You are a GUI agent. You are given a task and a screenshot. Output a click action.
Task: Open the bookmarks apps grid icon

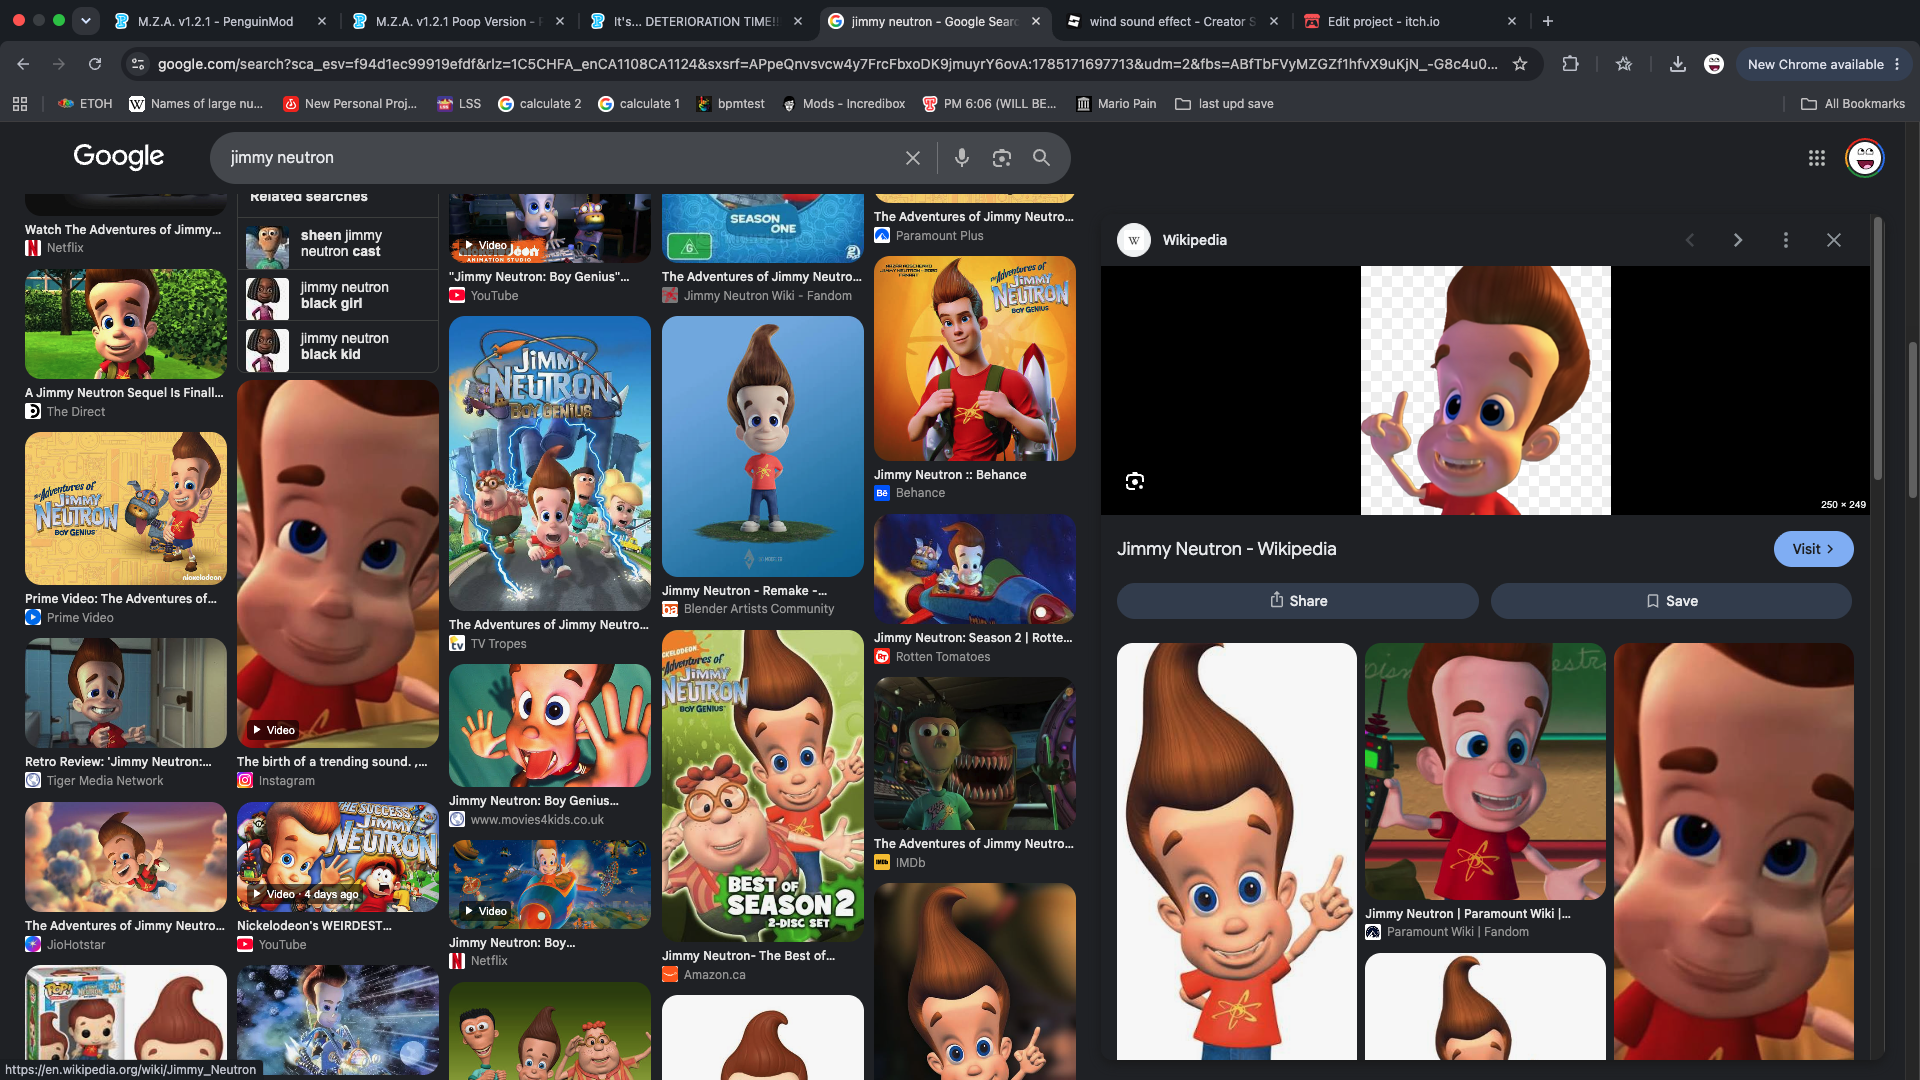[20, 103]
